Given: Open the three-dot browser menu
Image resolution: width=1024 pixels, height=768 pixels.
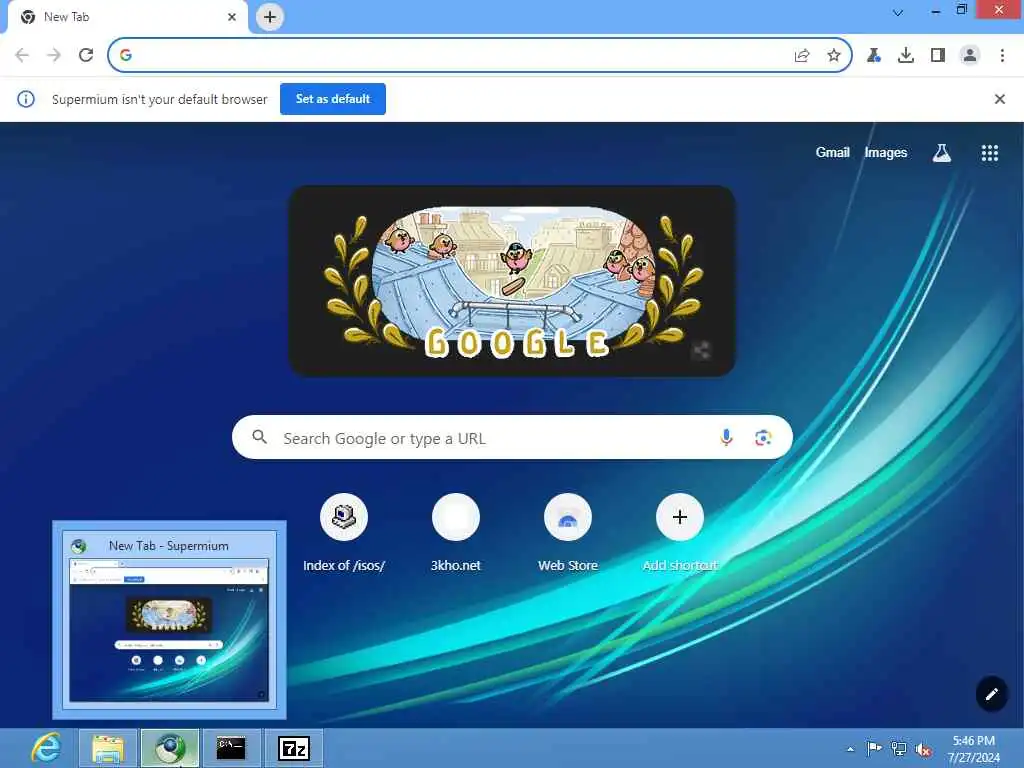Looking at the screenshot, I should tap(1002, 55).
